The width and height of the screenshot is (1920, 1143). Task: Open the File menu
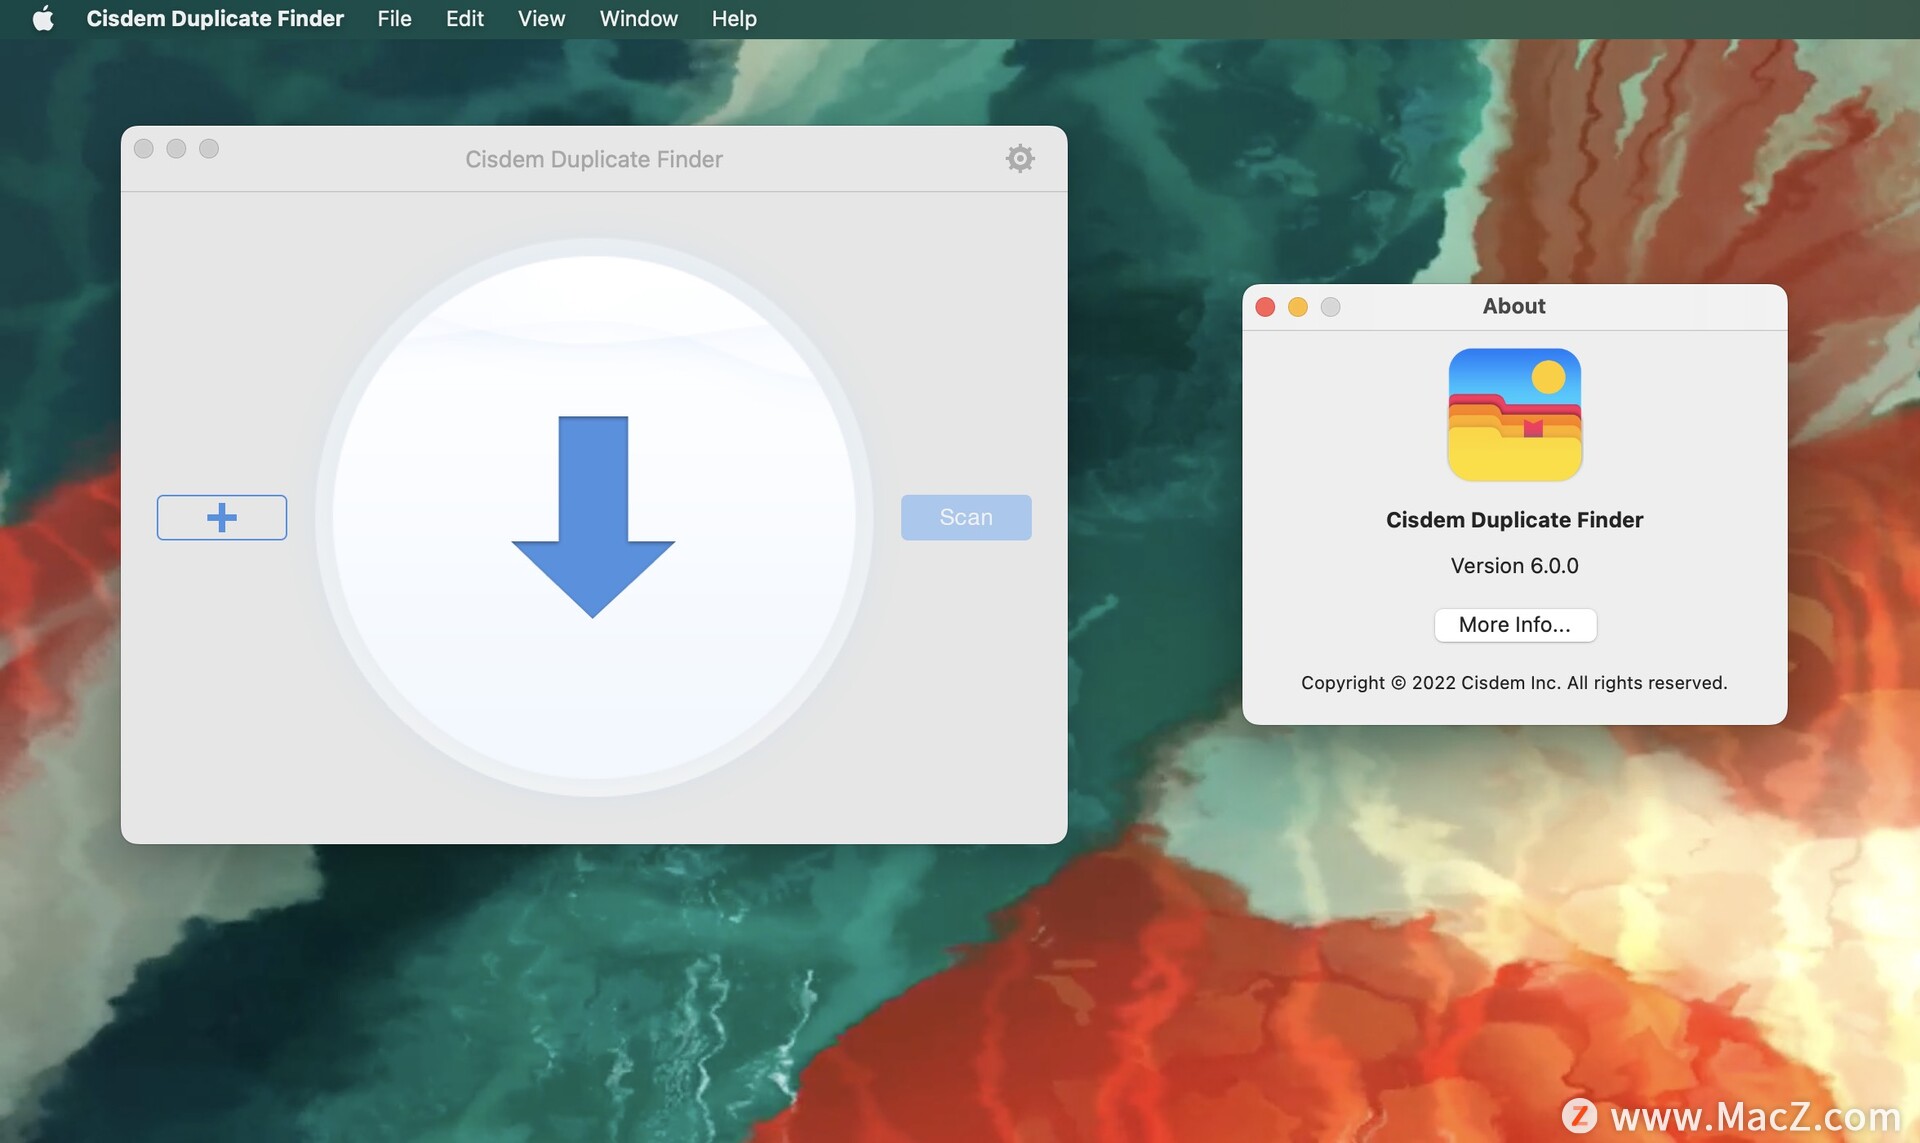394,18
